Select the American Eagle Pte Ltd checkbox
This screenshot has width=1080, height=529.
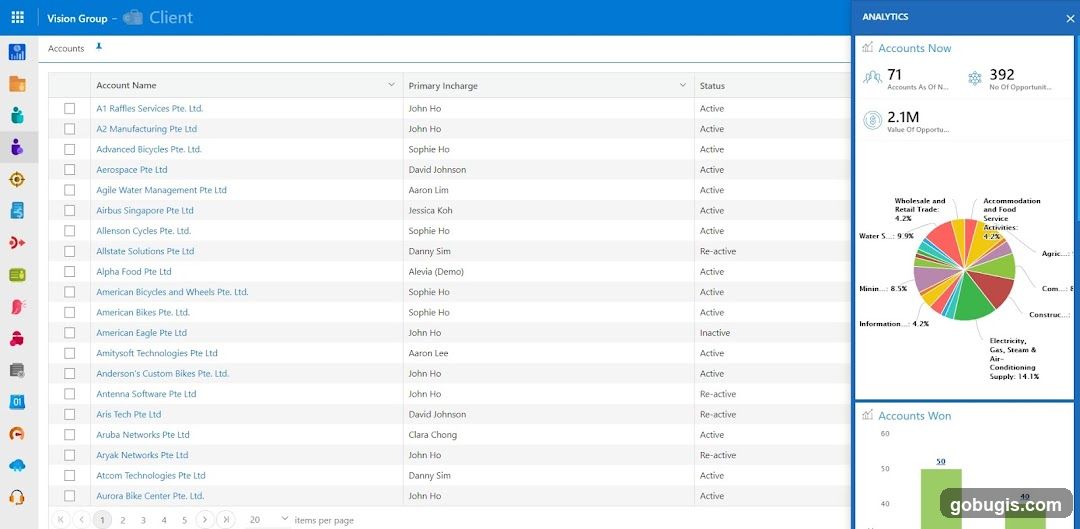coord(70,333)
